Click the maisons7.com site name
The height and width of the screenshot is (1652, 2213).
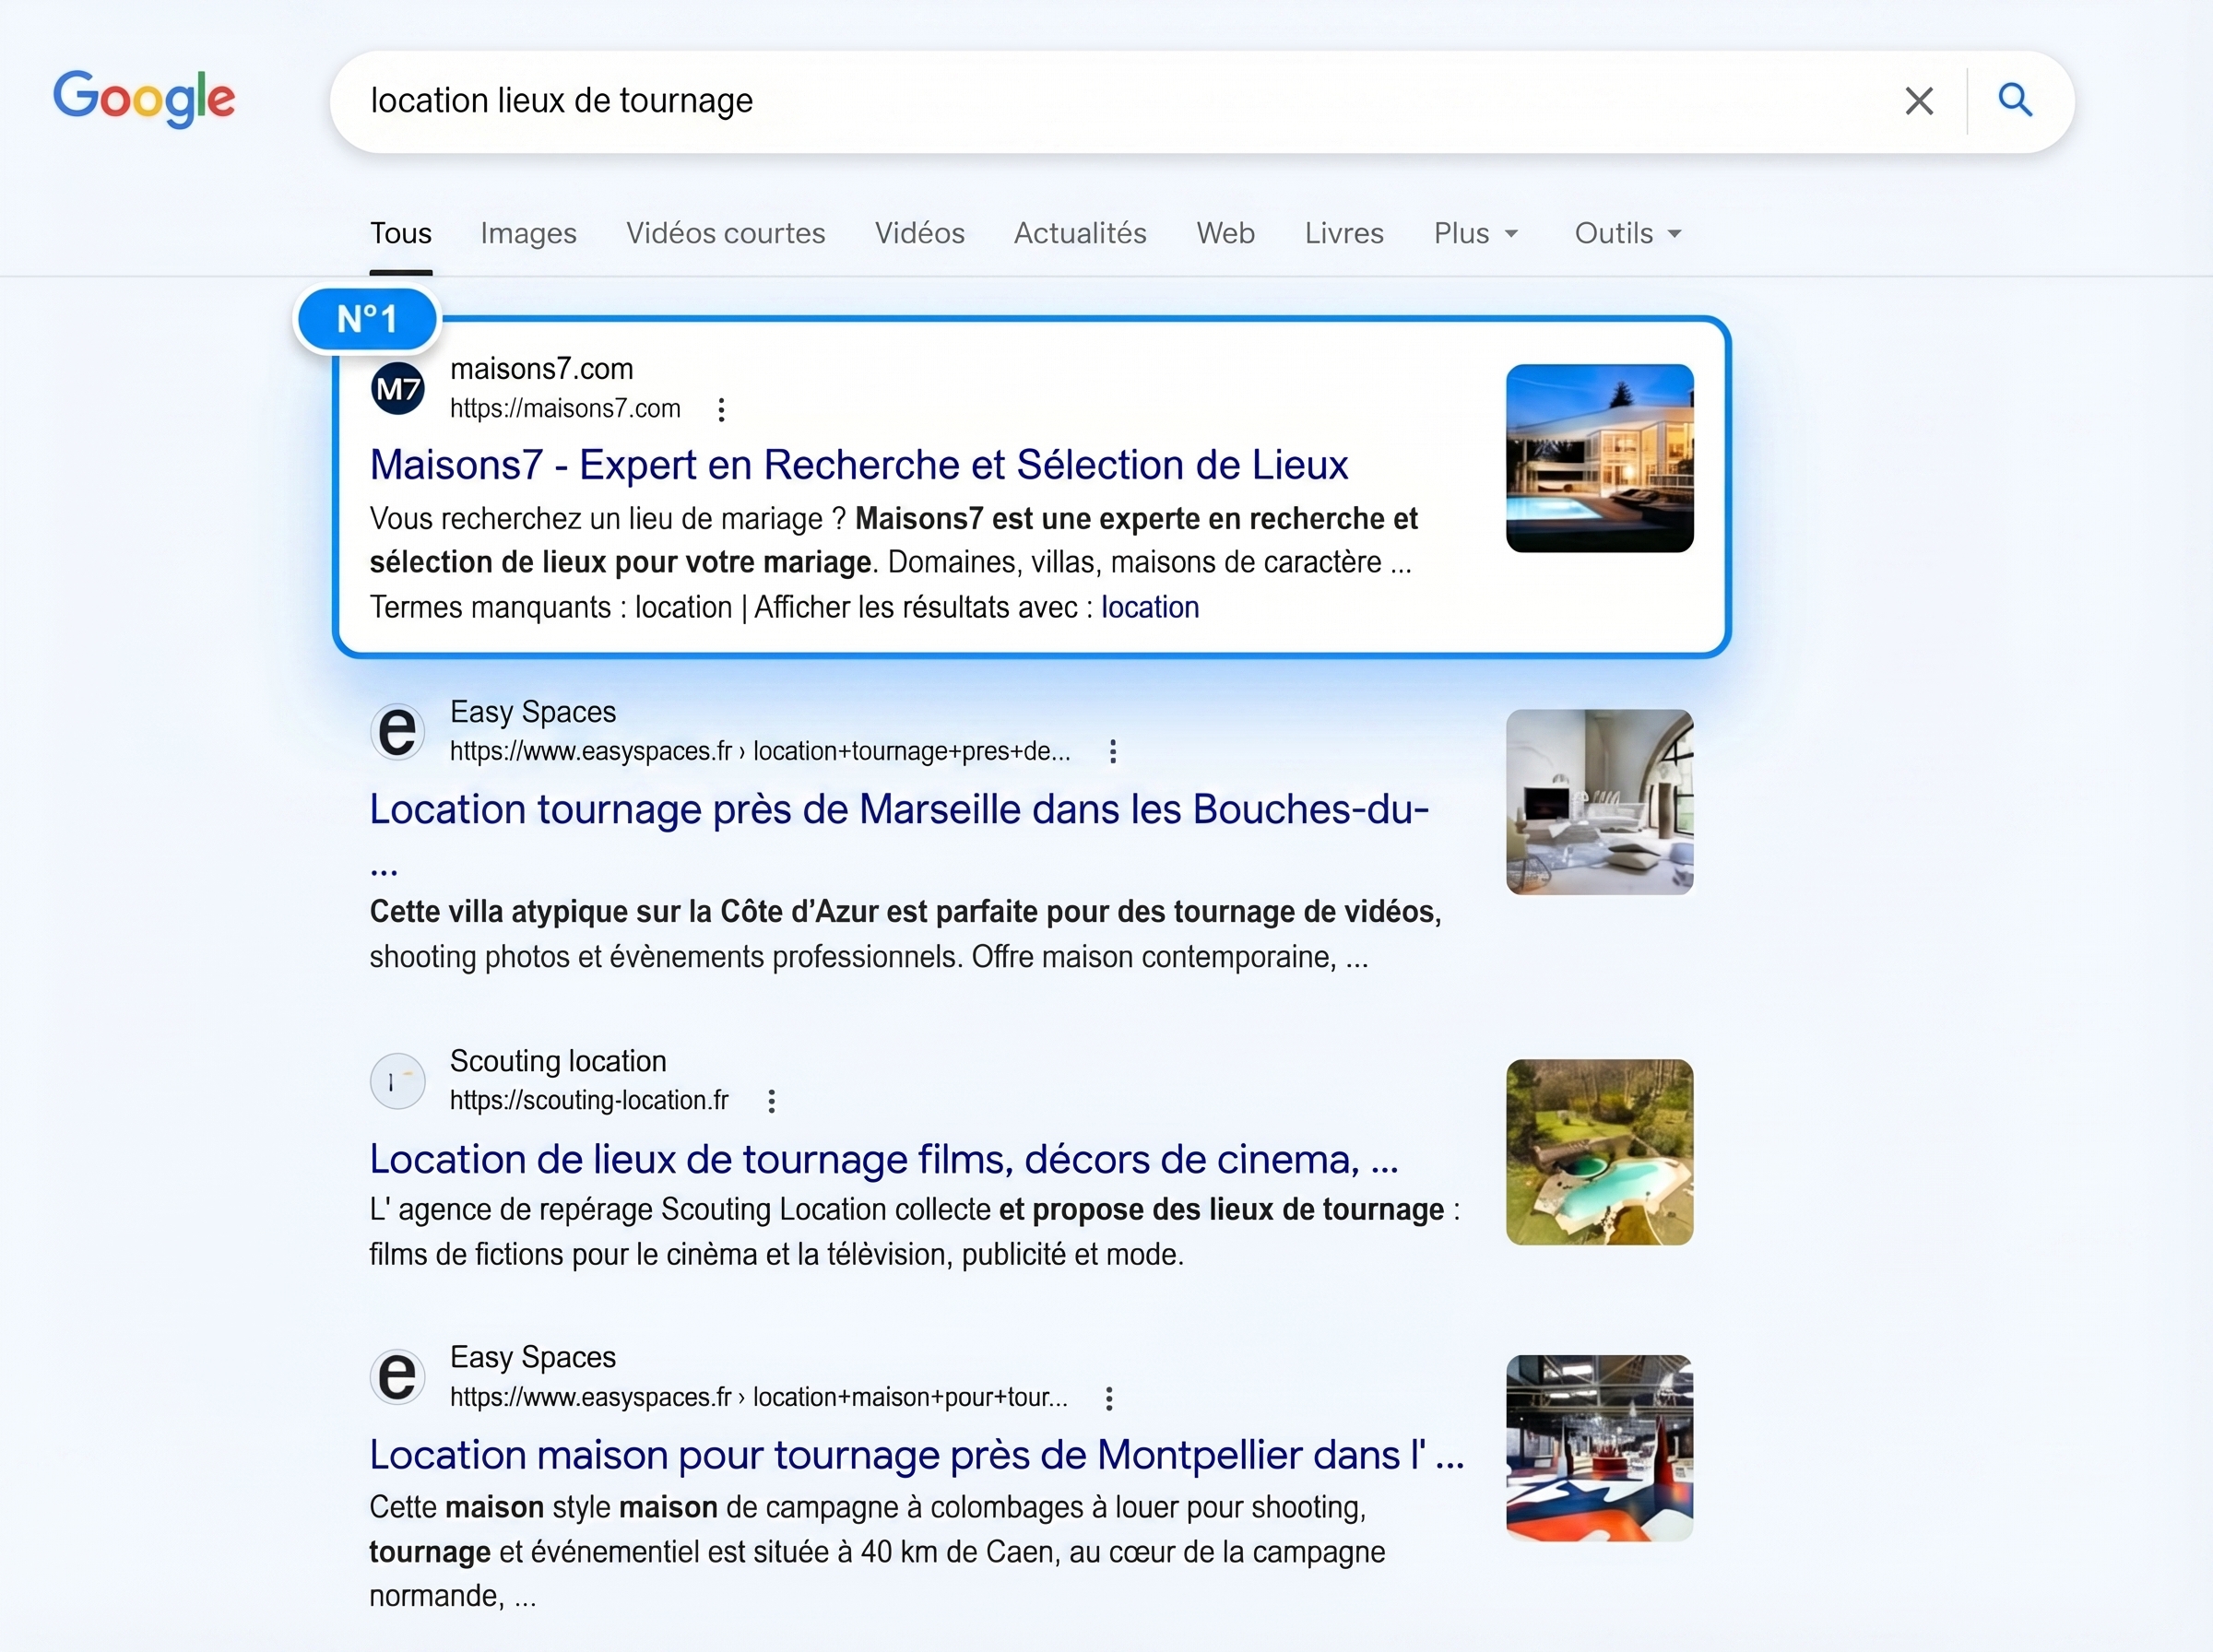click(541, 369)
